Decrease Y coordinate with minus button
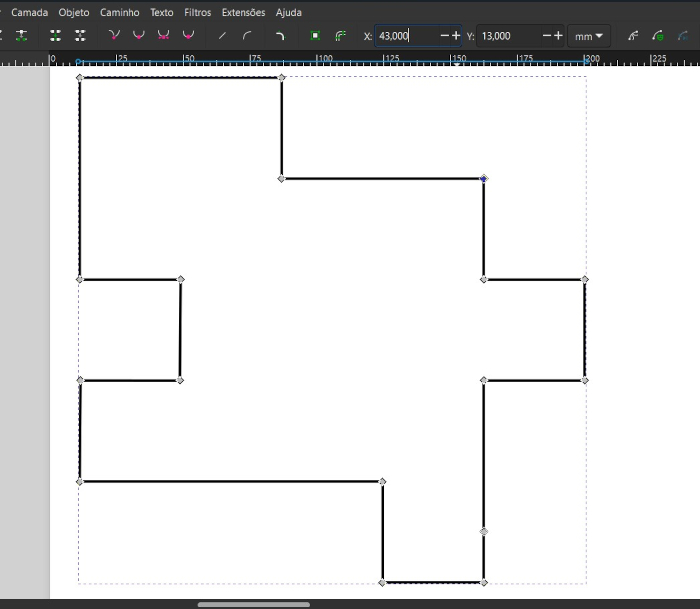Viewport: 700px width, 609px height. click(x=546, y=36)
